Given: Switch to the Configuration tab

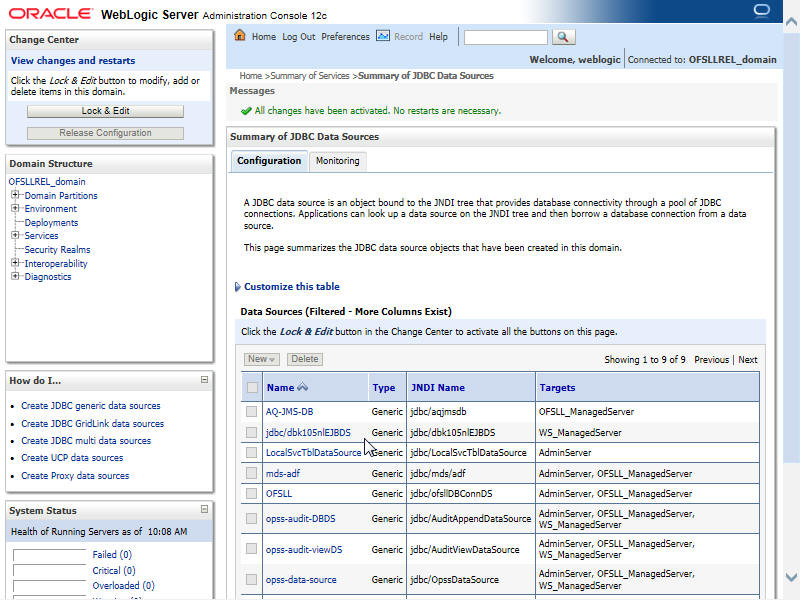Looking at the screenshot, I should tap(269, 161).
